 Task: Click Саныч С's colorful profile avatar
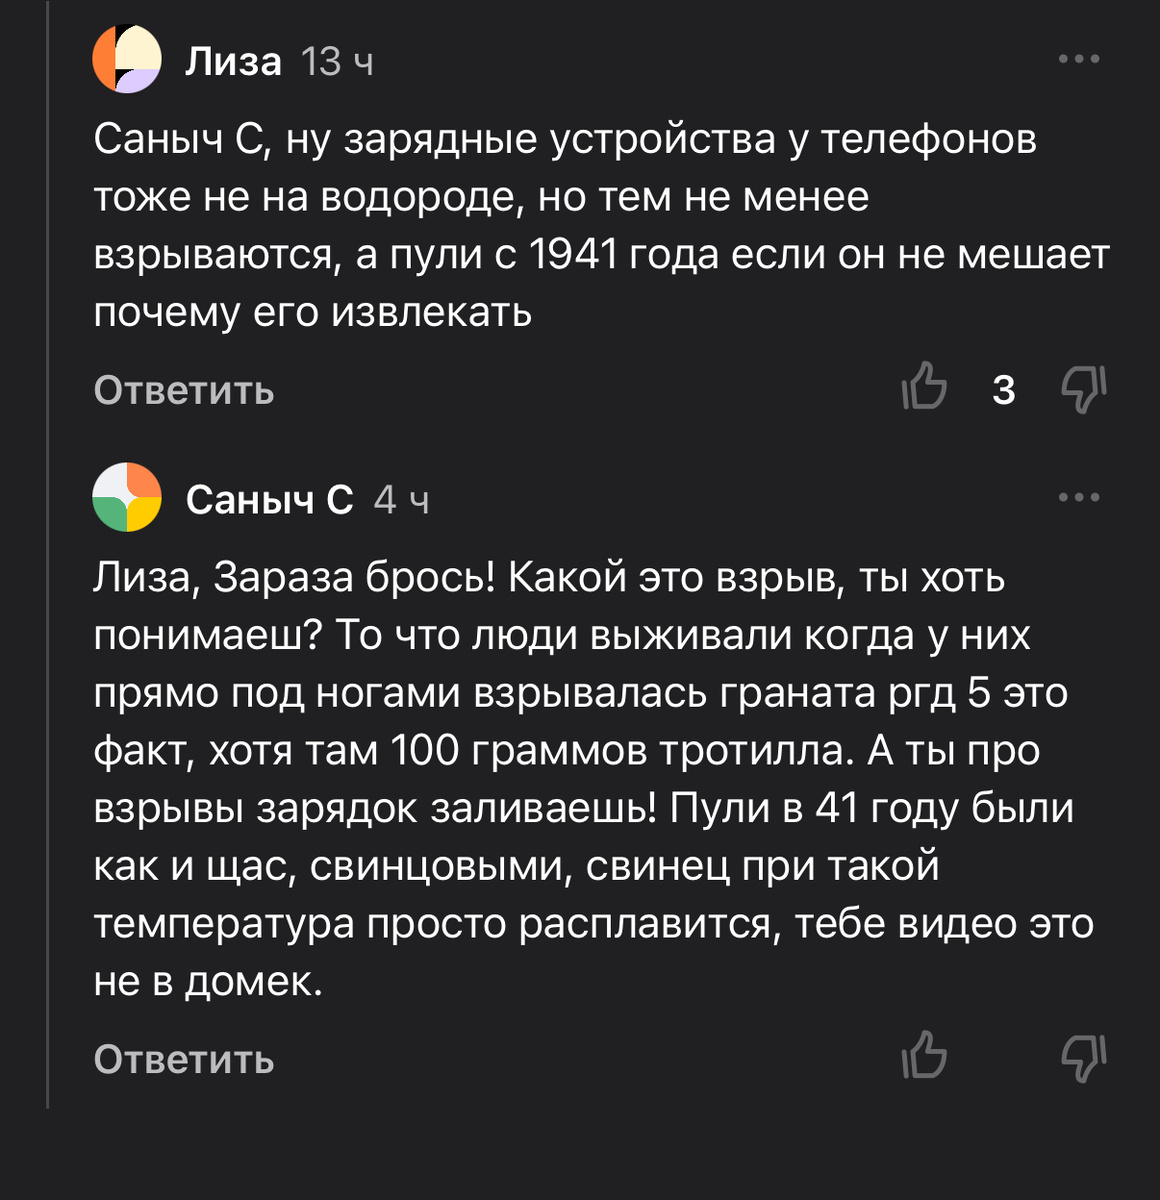click(x=127, y=498)
